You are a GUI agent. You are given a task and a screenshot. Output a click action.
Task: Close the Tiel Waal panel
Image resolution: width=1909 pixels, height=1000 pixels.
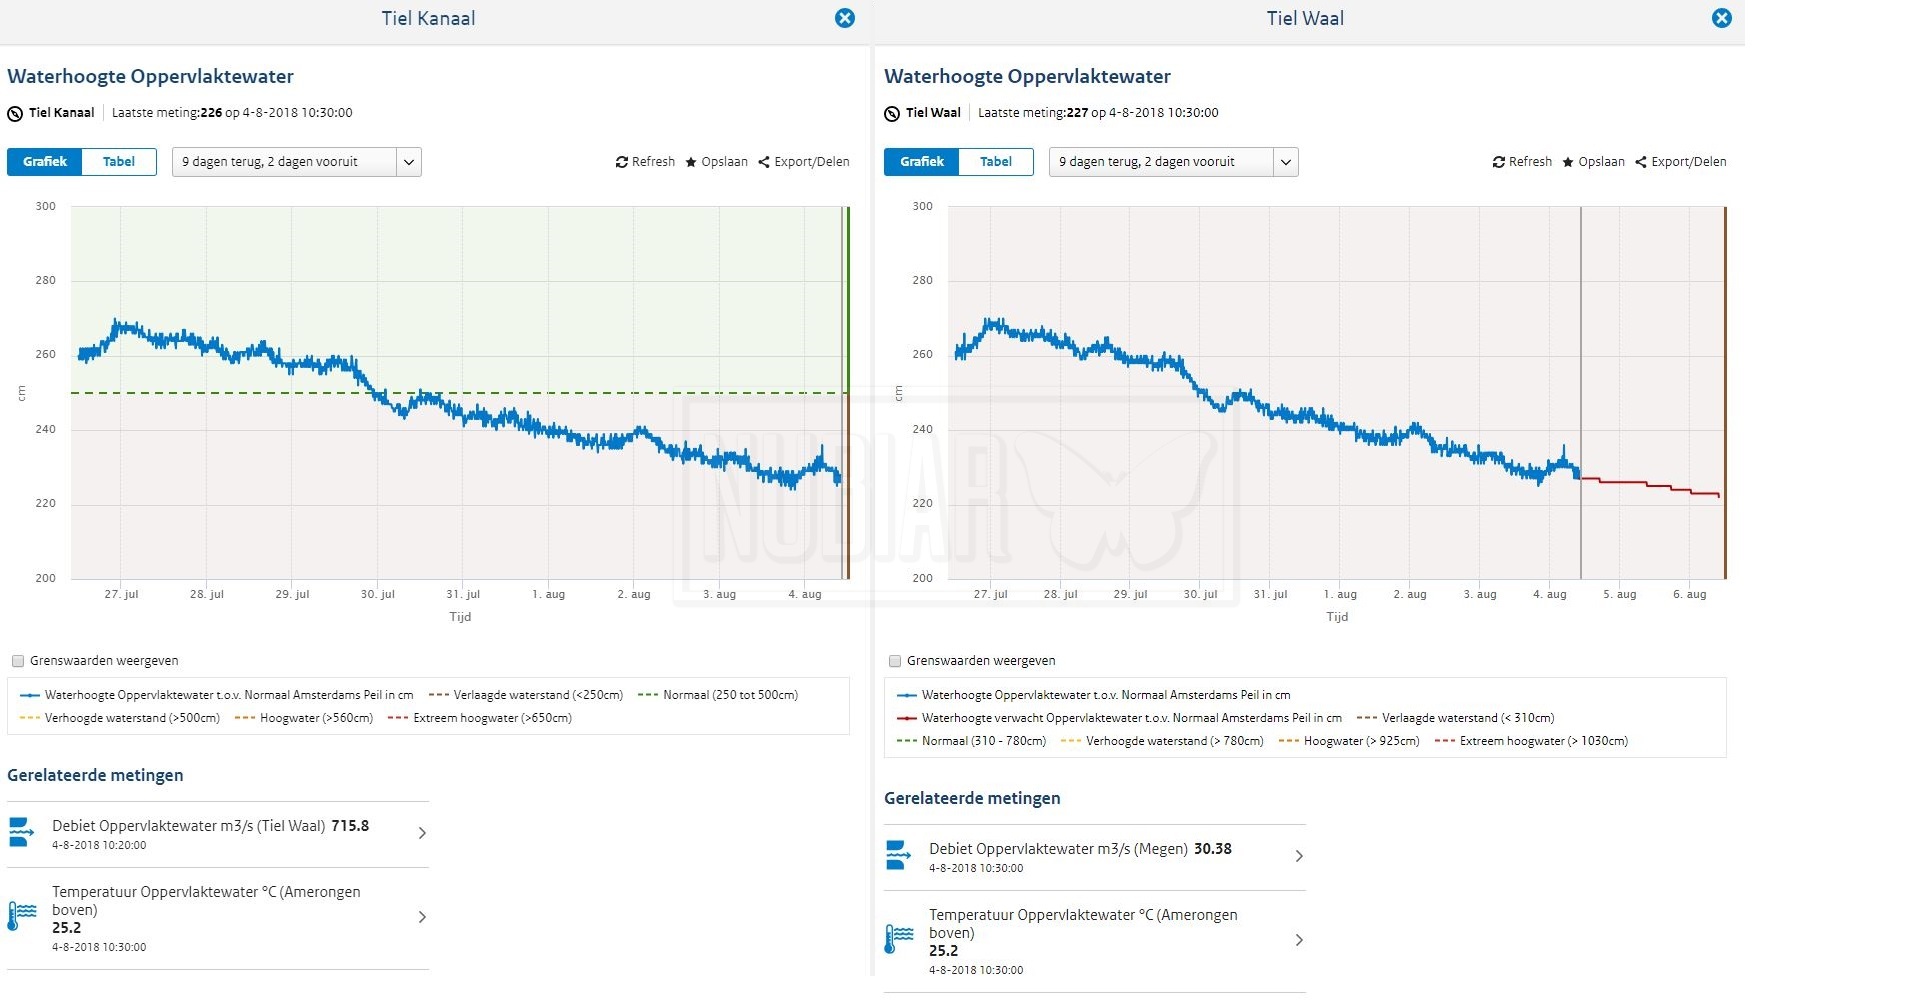[x=1722, y=18]
